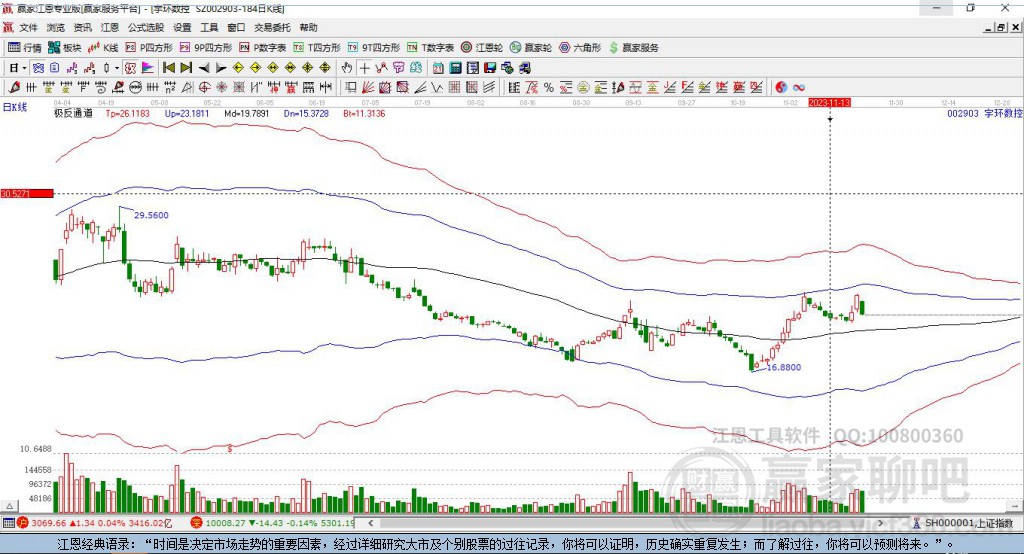Open the 9T四方形 tool
This screenshot has width=1024, height=554.
[x=374, y=48]
